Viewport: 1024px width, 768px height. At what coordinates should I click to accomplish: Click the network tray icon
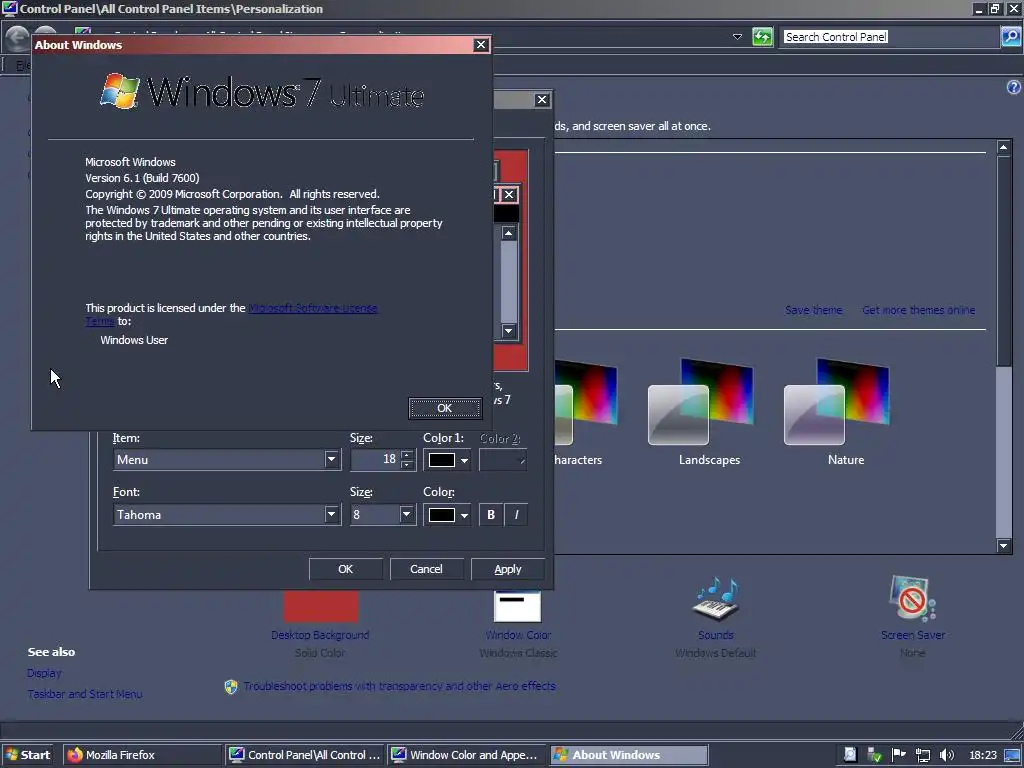coord(922,755)
